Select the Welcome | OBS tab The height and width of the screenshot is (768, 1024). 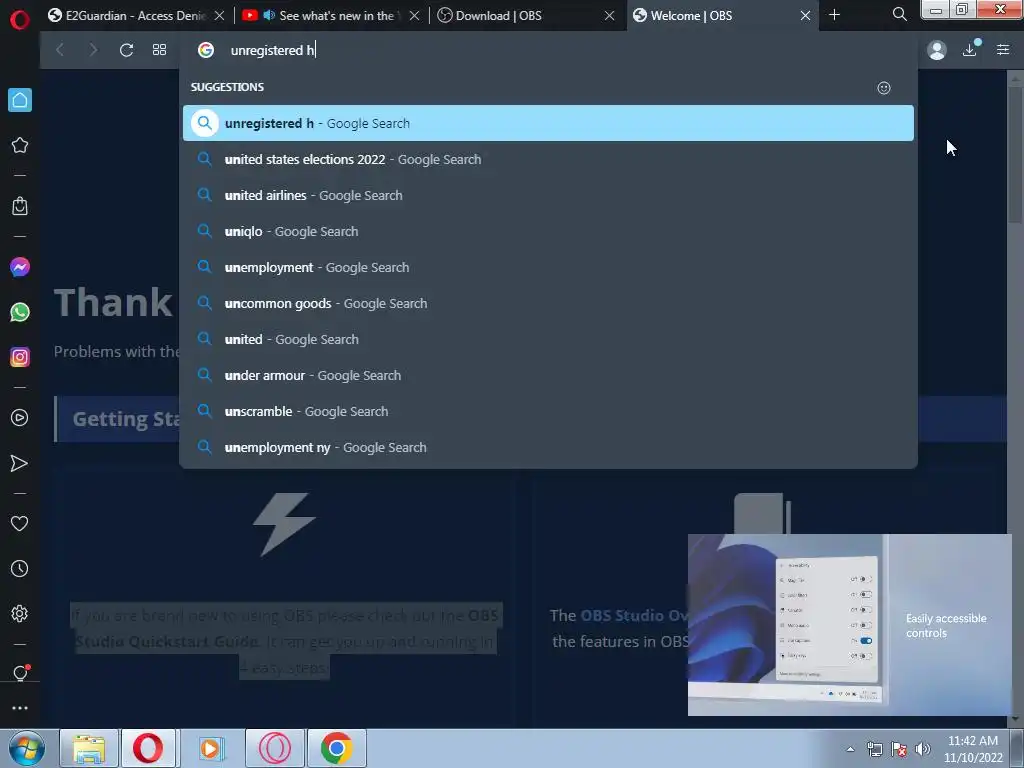click(x=722, y=16)
